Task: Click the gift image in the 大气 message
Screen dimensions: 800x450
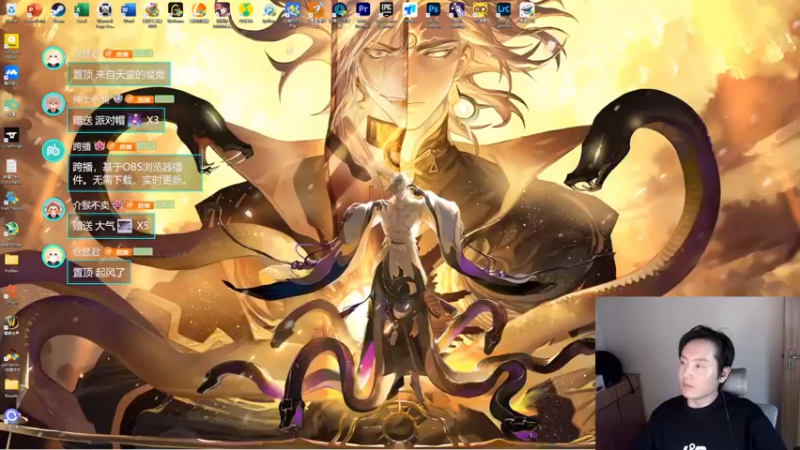Action: (x=125, y=226)
